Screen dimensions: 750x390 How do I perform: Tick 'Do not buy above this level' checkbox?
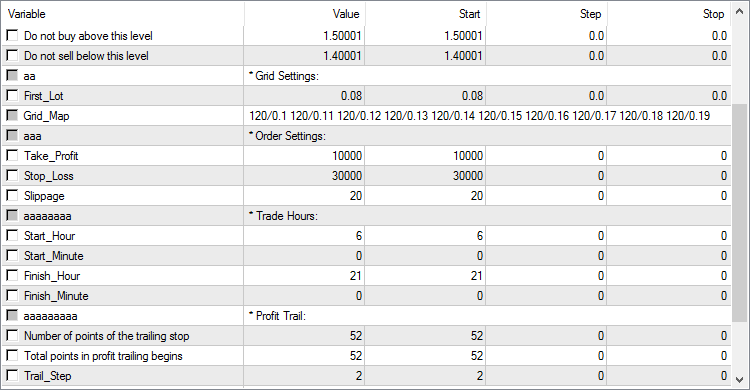(12, 35)
